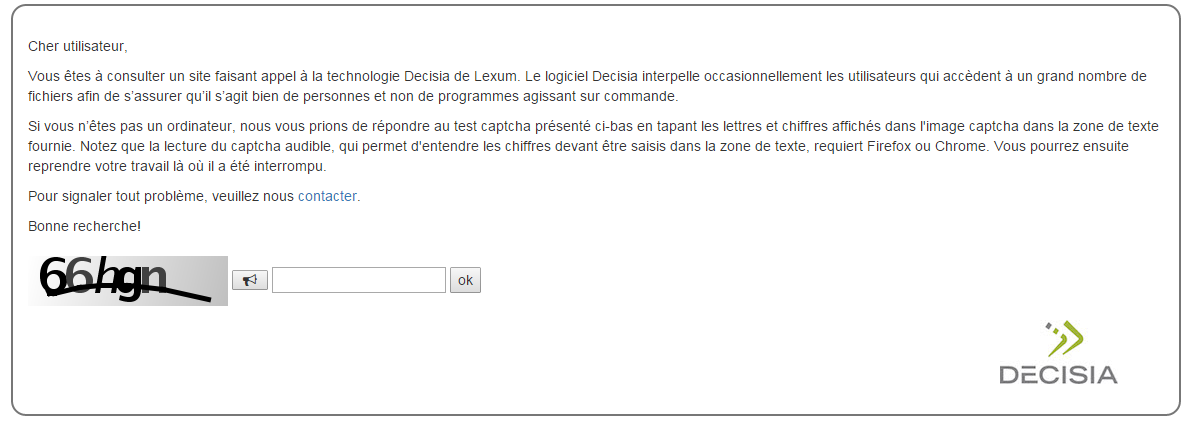Click the "Bonne recherche!" closing line
The image size is (1188, 423).
tap(85, 226)
